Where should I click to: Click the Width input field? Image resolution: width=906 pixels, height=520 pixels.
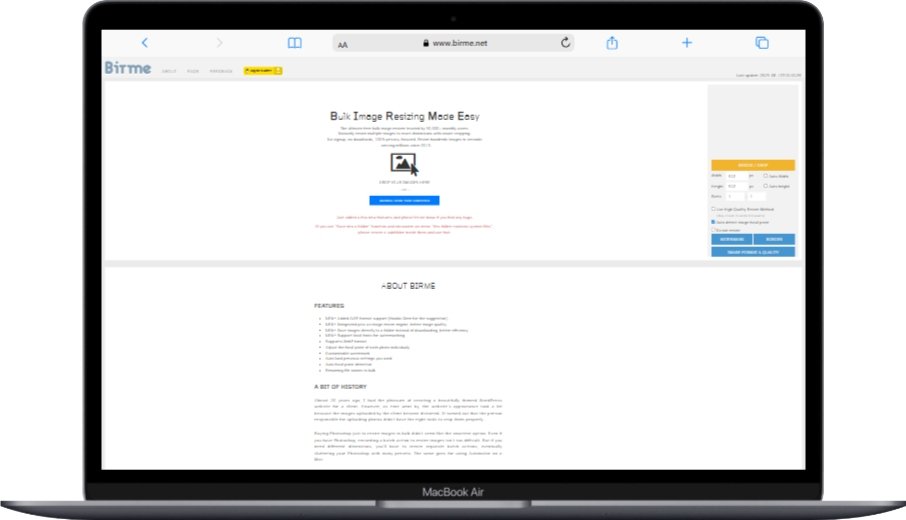(737, 176)
